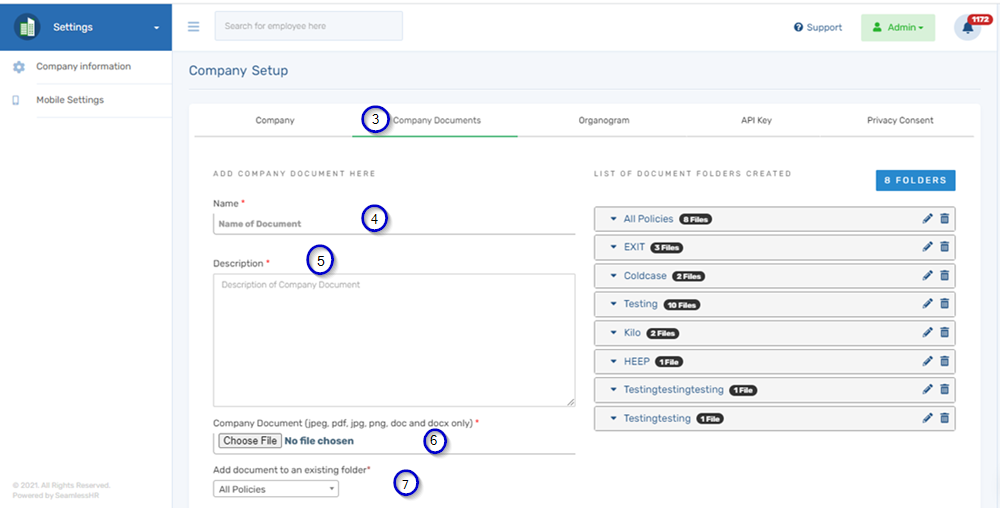
Task: Click the 8 FOLDERS button
Action: pyautogui.click(x=916, y=180)
